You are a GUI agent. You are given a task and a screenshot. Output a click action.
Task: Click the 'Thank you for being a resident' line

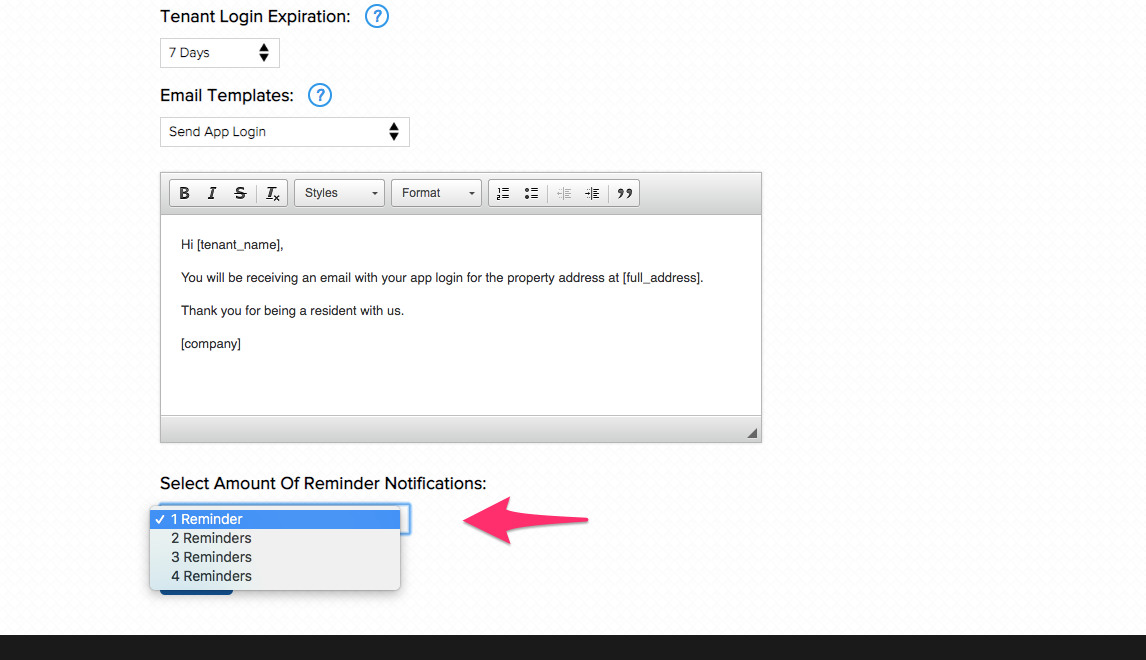[x=292, y=311]
